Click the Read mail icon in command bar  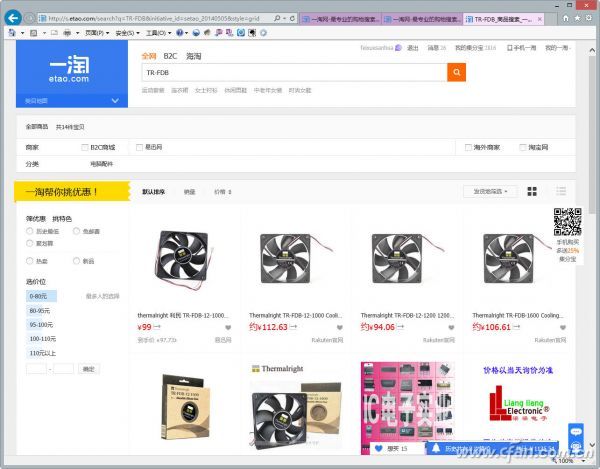tap(54, 33)
